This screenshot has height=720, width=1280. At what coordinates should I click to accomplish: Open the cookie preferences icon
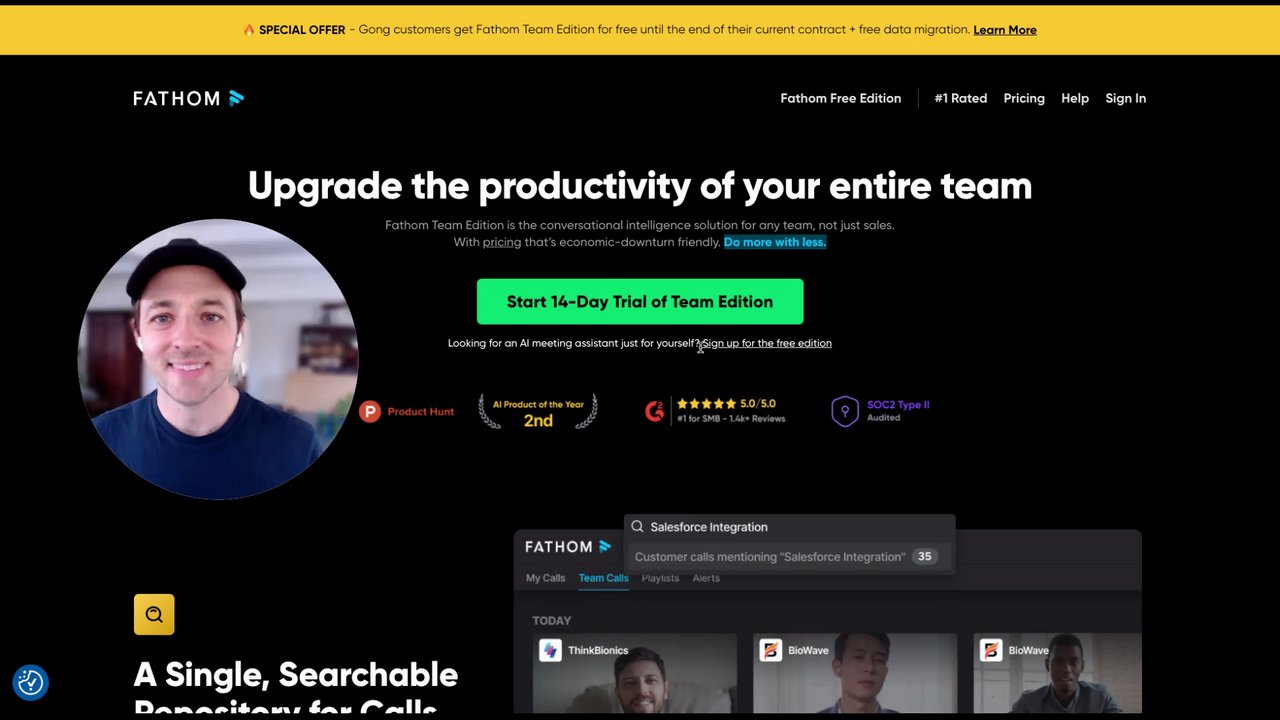coord(31,682)
